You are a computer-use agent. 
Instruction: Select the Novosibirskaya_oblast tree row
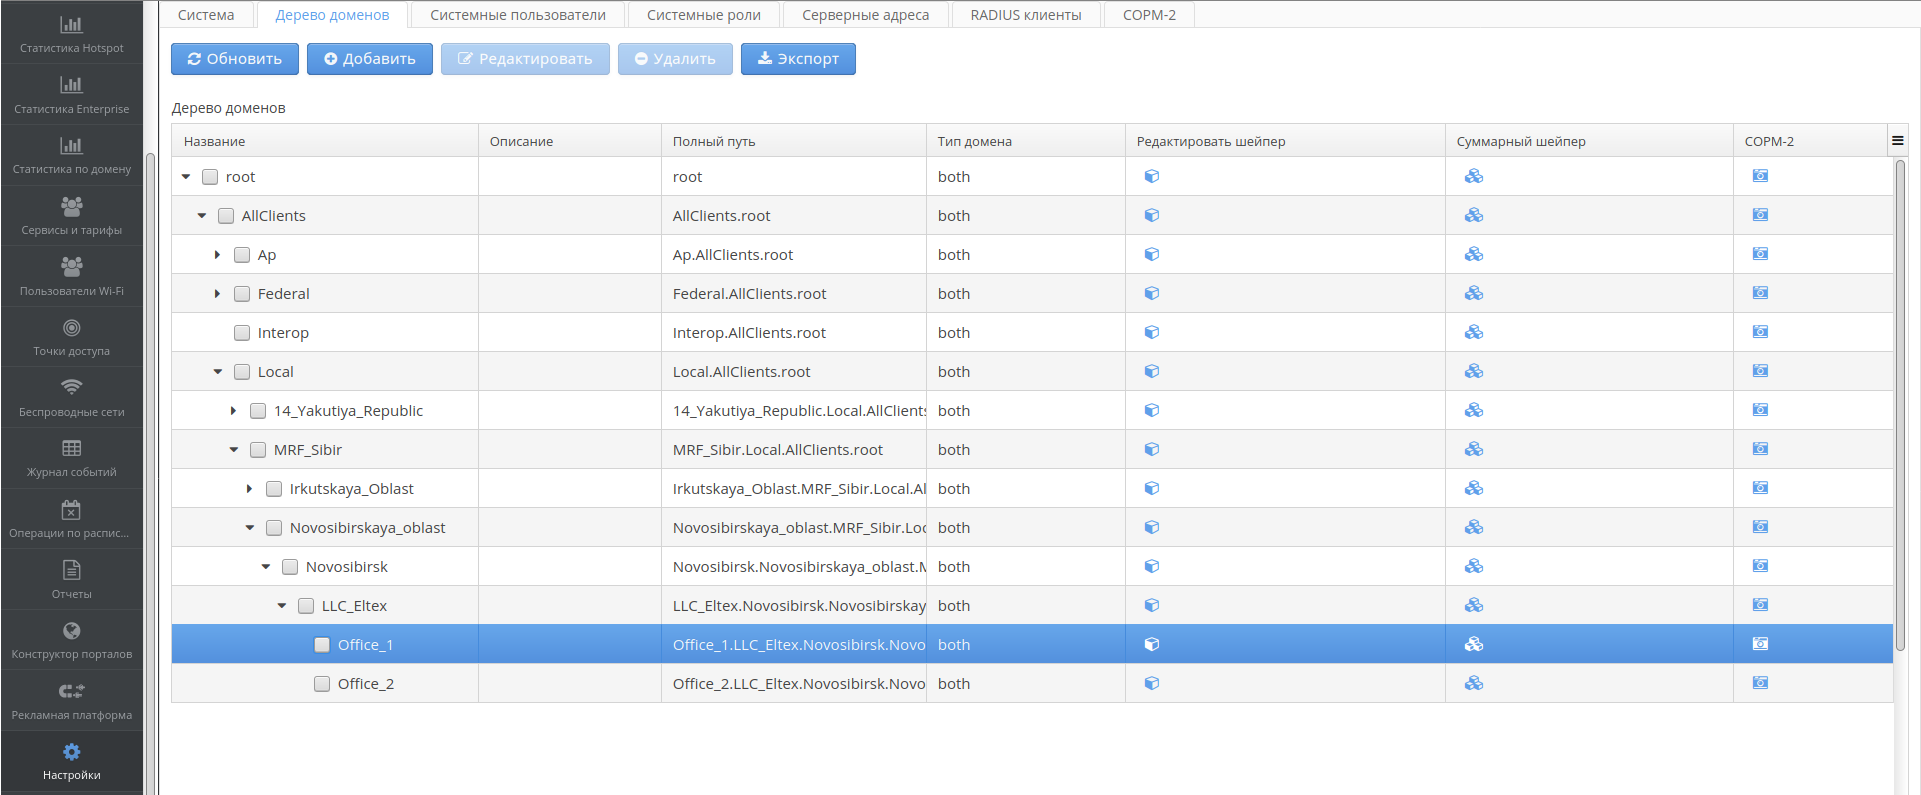tap(1032, 527)
